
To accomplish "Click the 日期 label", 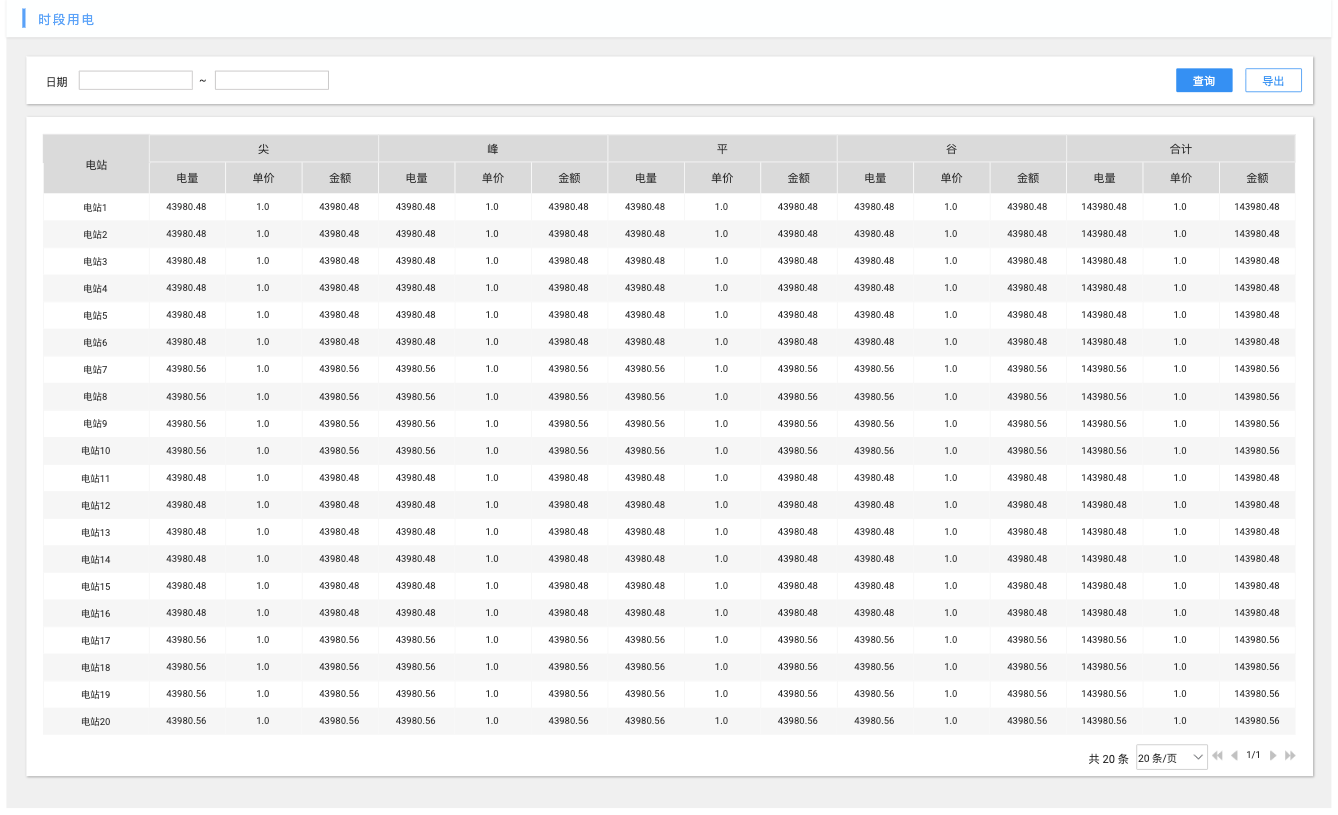I will coord(57,82).
